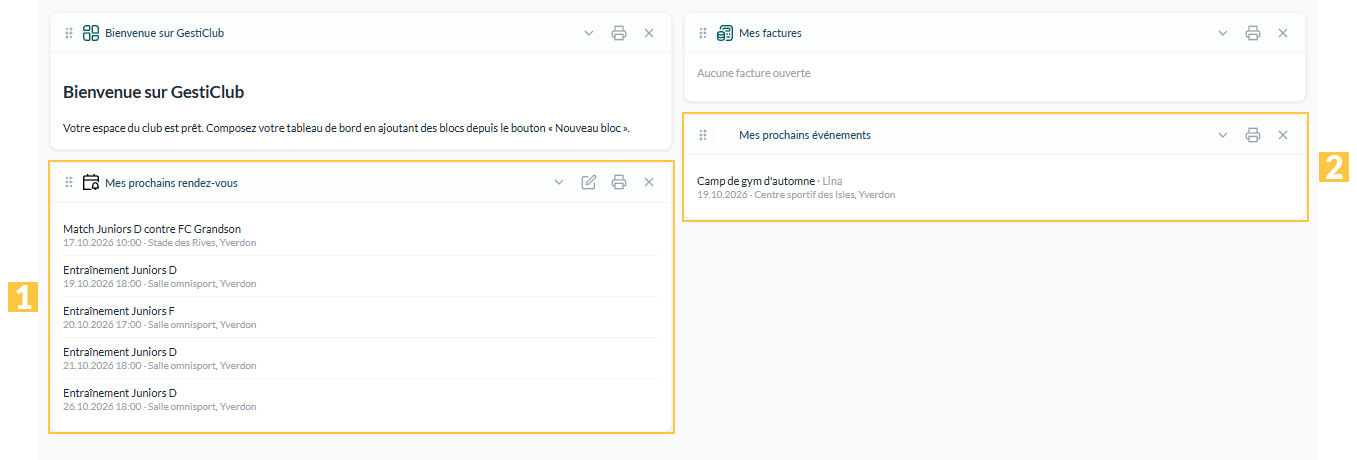Collapse the Mes prochains événements block
Screen dimensions: 1357x460
click(x=1223, y=135)
